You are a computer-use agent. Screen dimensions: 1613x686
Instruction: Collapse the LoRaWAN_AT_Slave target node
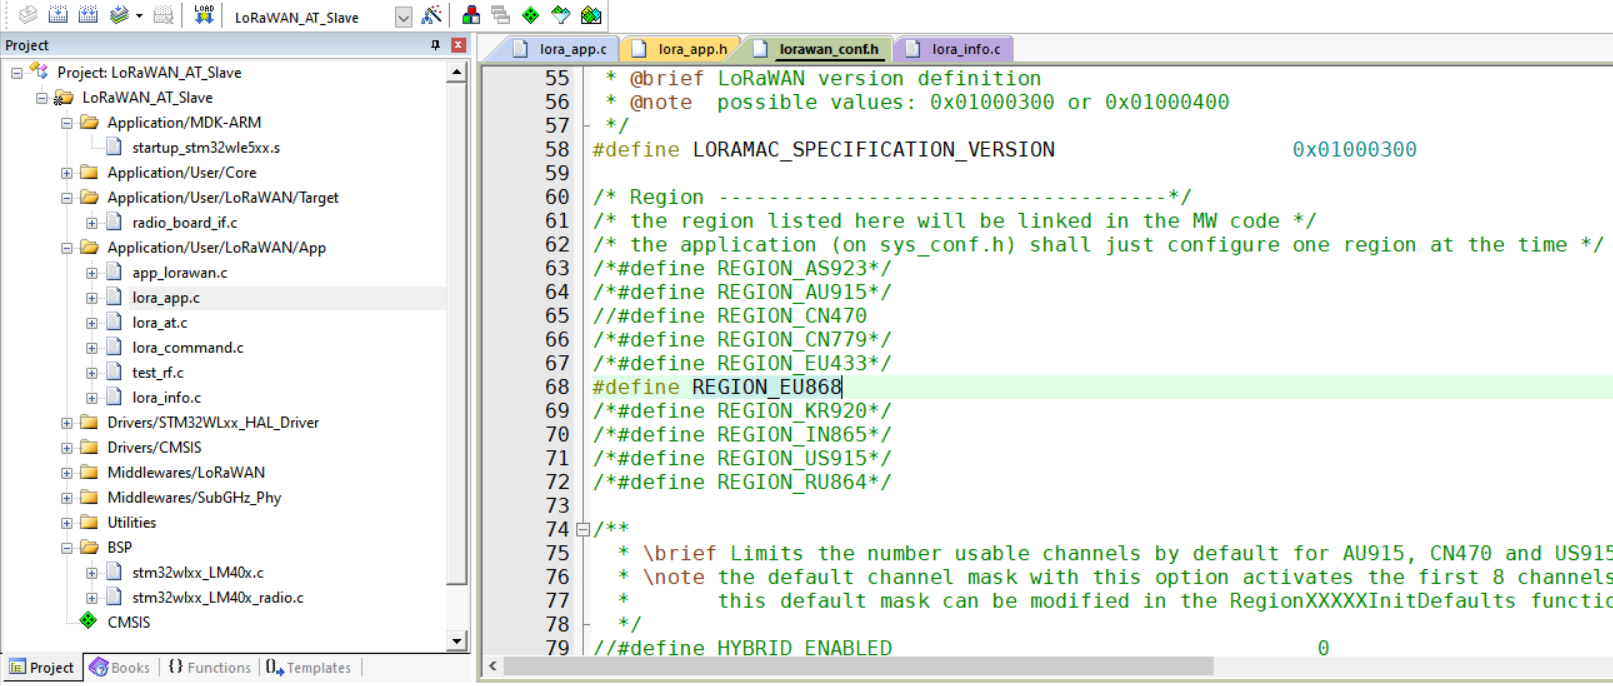pos(42,98)
